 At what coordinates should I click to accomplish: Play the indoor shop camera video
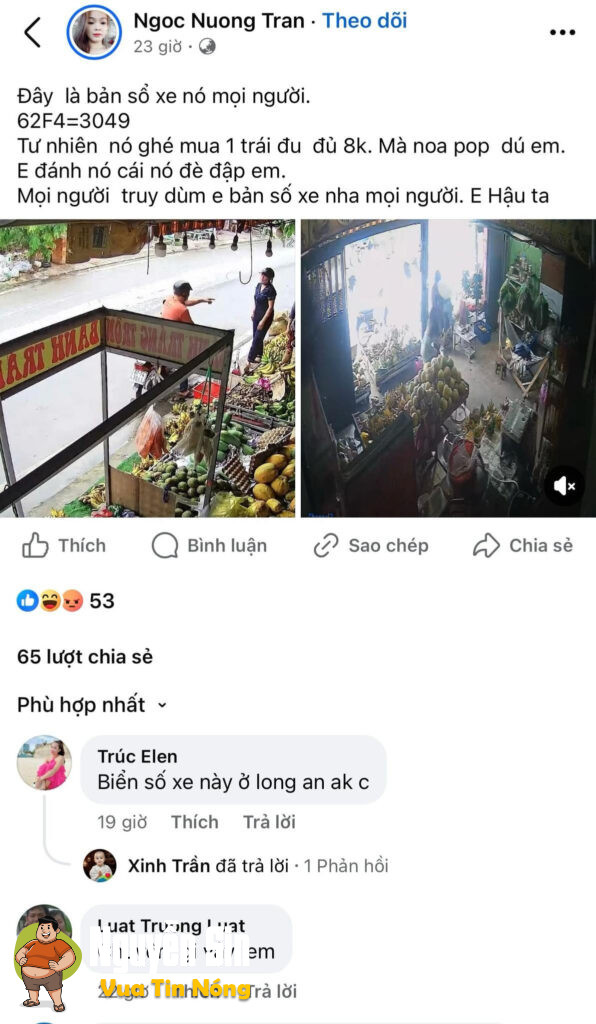click(448, 368)
